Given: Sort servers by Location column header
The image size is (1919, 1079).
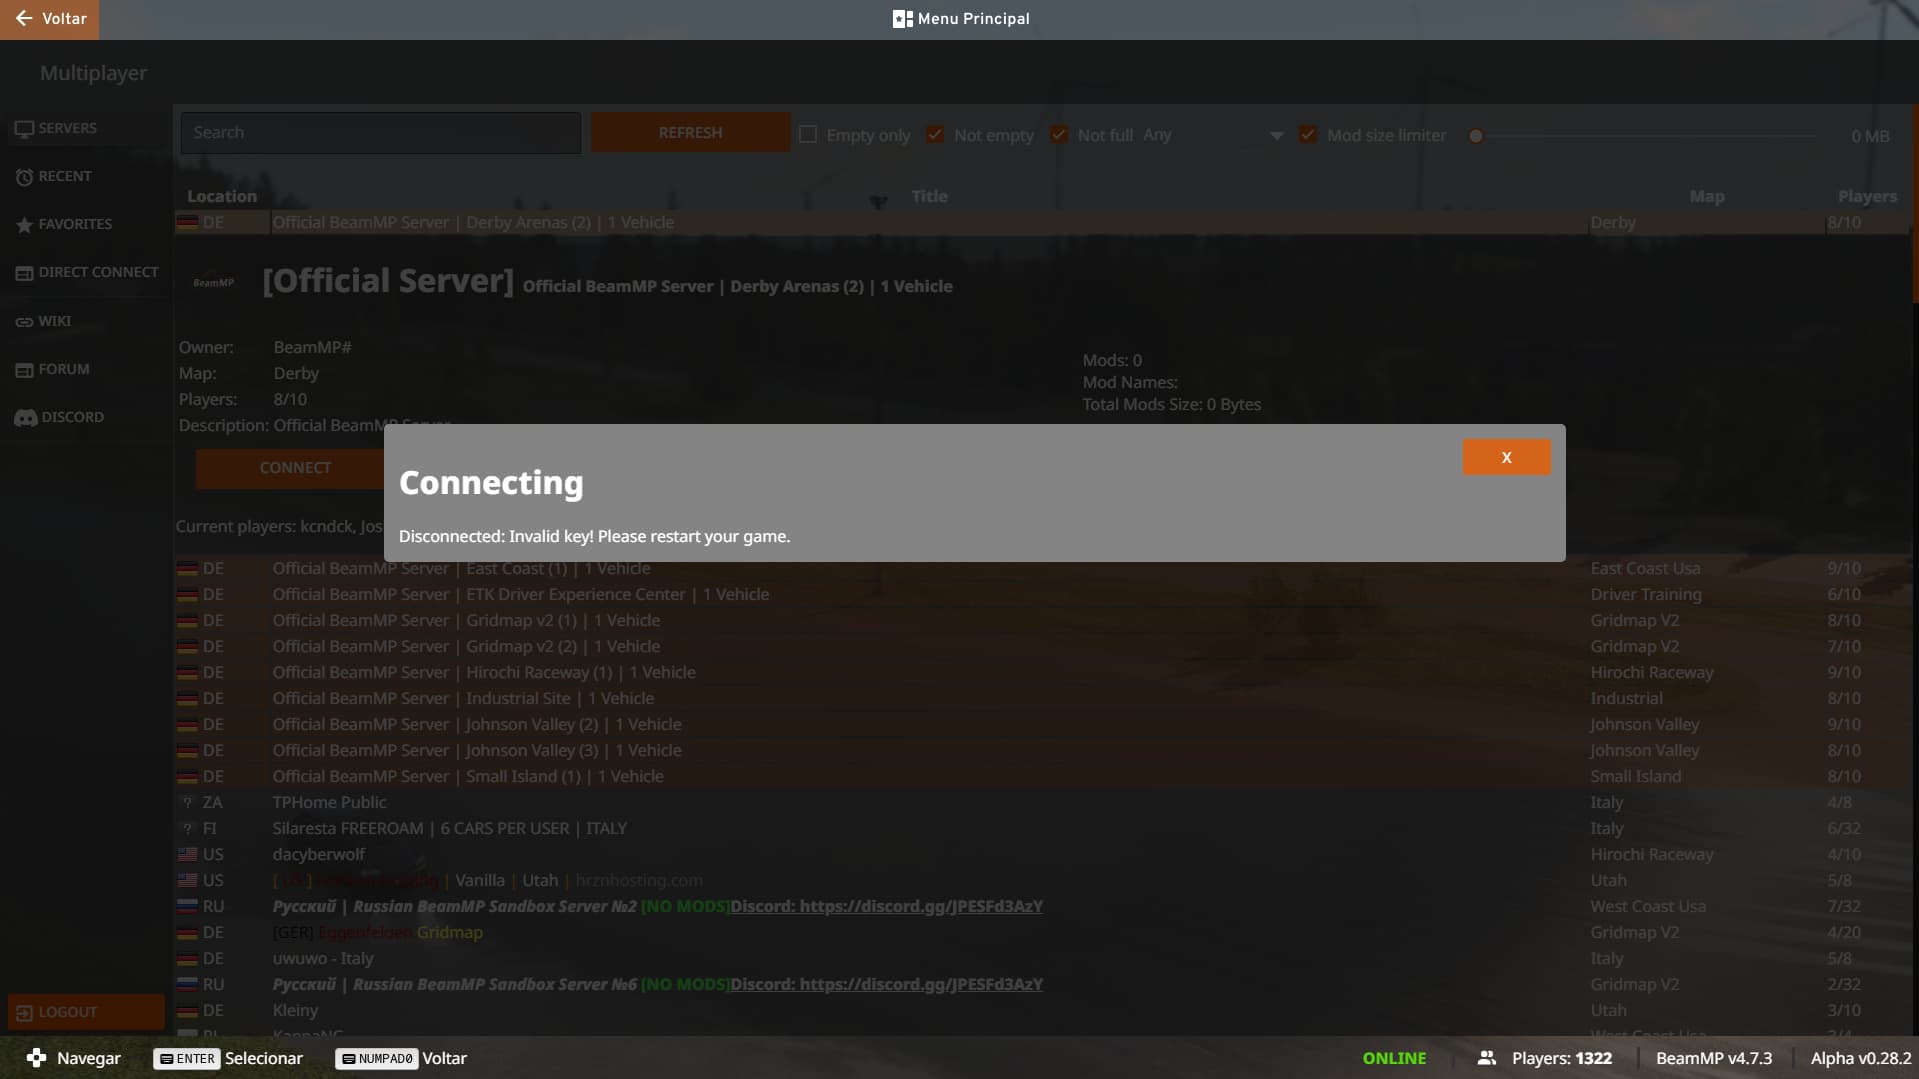Looking at the screenshot, I should pyautogui.click(x=222, y=196).
